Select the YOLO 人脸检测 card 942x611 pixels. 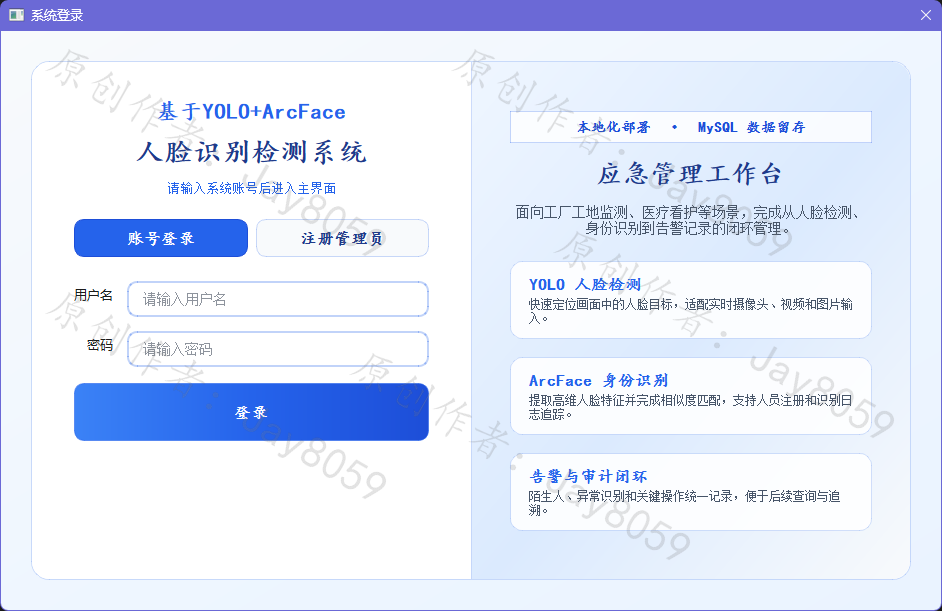click(x=691, y=300)
